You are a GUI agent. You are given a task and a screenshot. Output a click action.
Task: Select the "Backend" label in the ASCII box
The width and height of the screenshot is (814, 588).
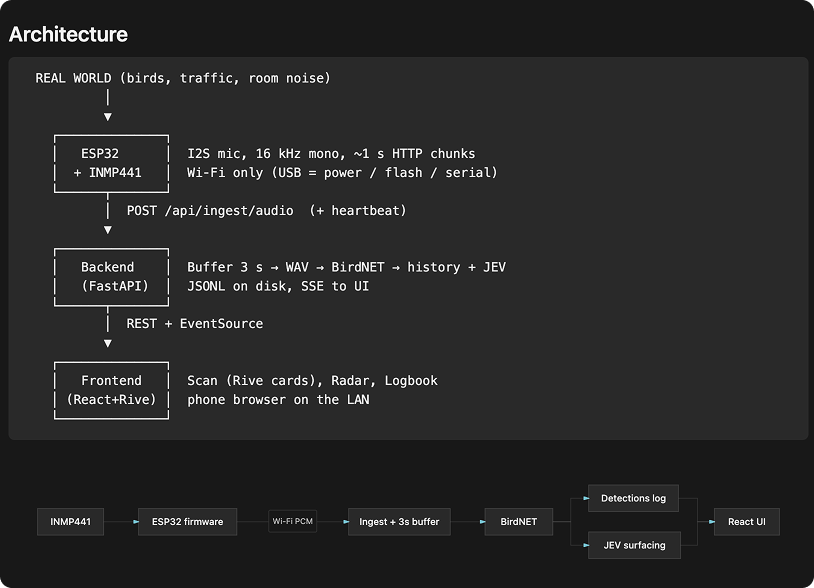107,267
